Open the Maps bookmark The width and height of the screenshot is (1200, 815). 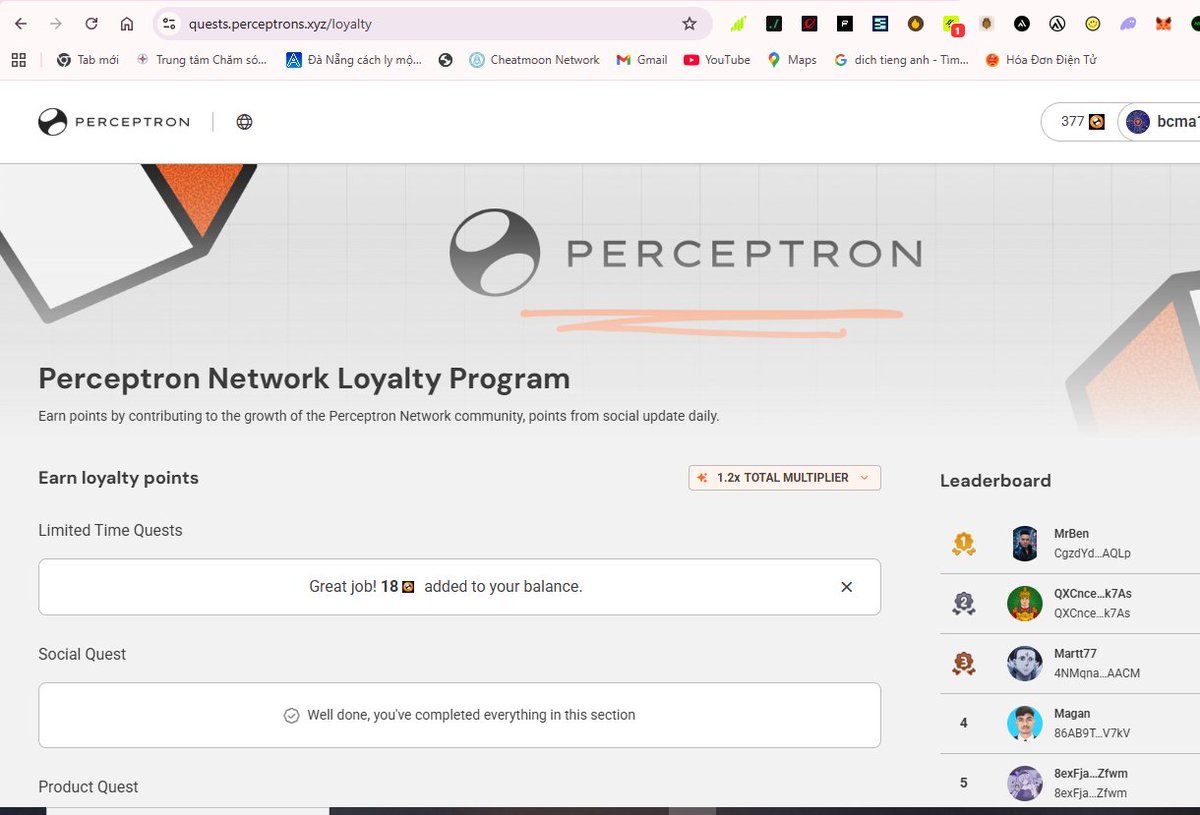[x=791, y=60]
